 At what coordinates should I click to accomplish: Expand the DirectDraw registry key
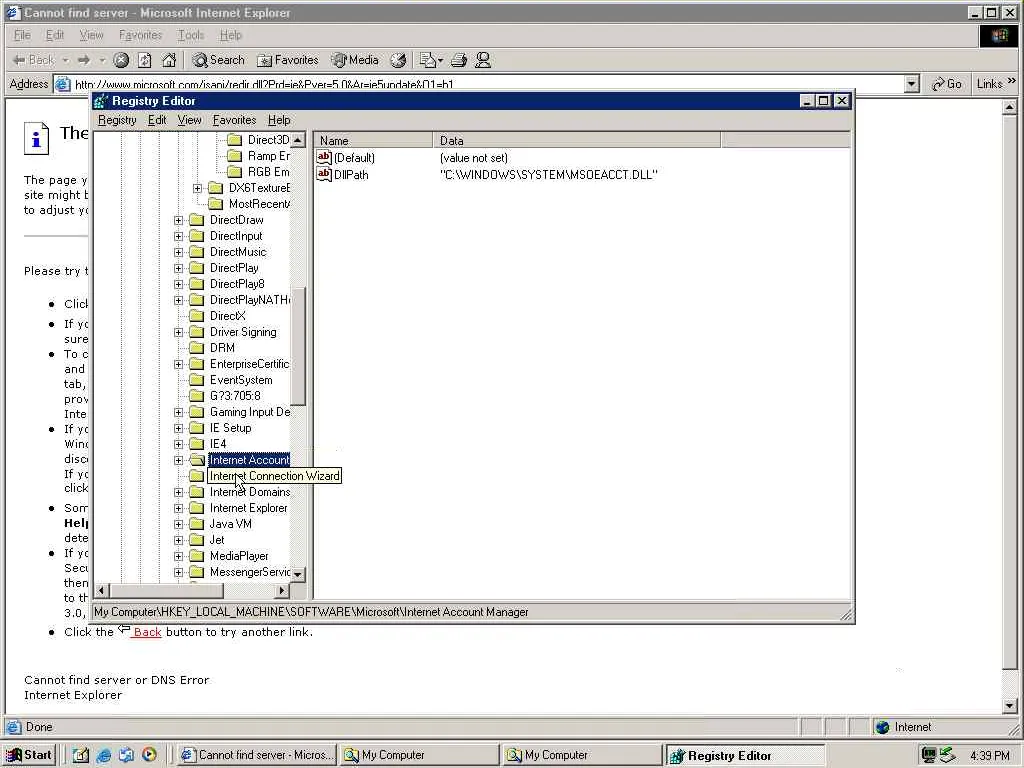pos(178,220)
